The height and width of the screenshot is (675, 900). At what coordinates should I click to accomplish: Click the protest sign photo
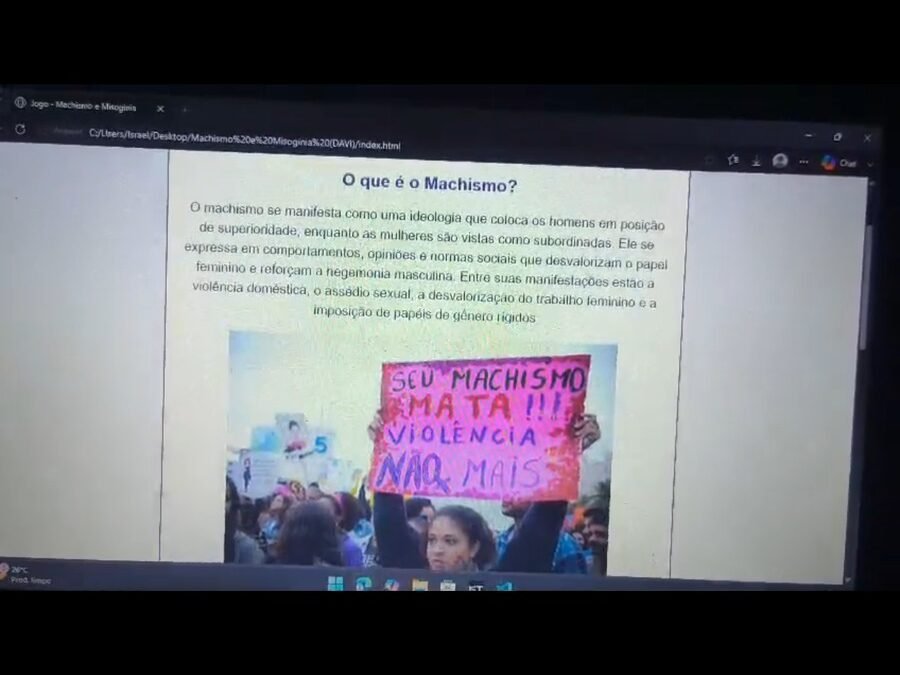(x=419, y=452)
